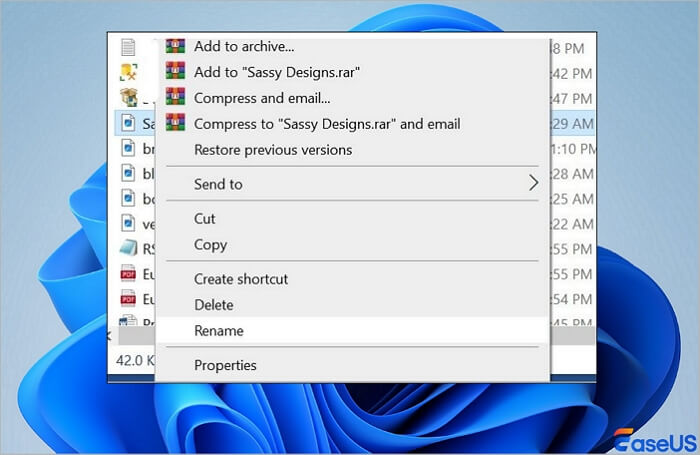Expand the Send to chevron arrow
Viewport: 700px width, 455px height.
pyautogui.click(x=533, y=183)
